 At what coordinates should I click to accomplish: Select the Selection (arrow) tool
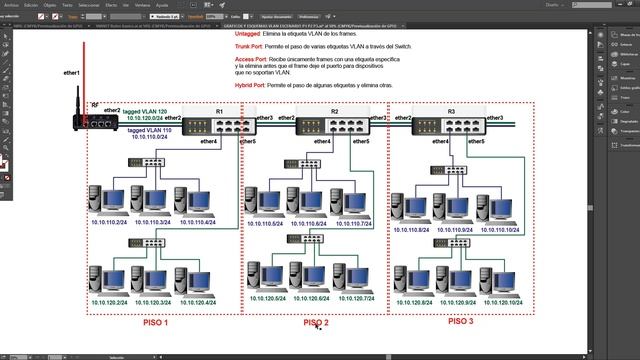[5, 37]
